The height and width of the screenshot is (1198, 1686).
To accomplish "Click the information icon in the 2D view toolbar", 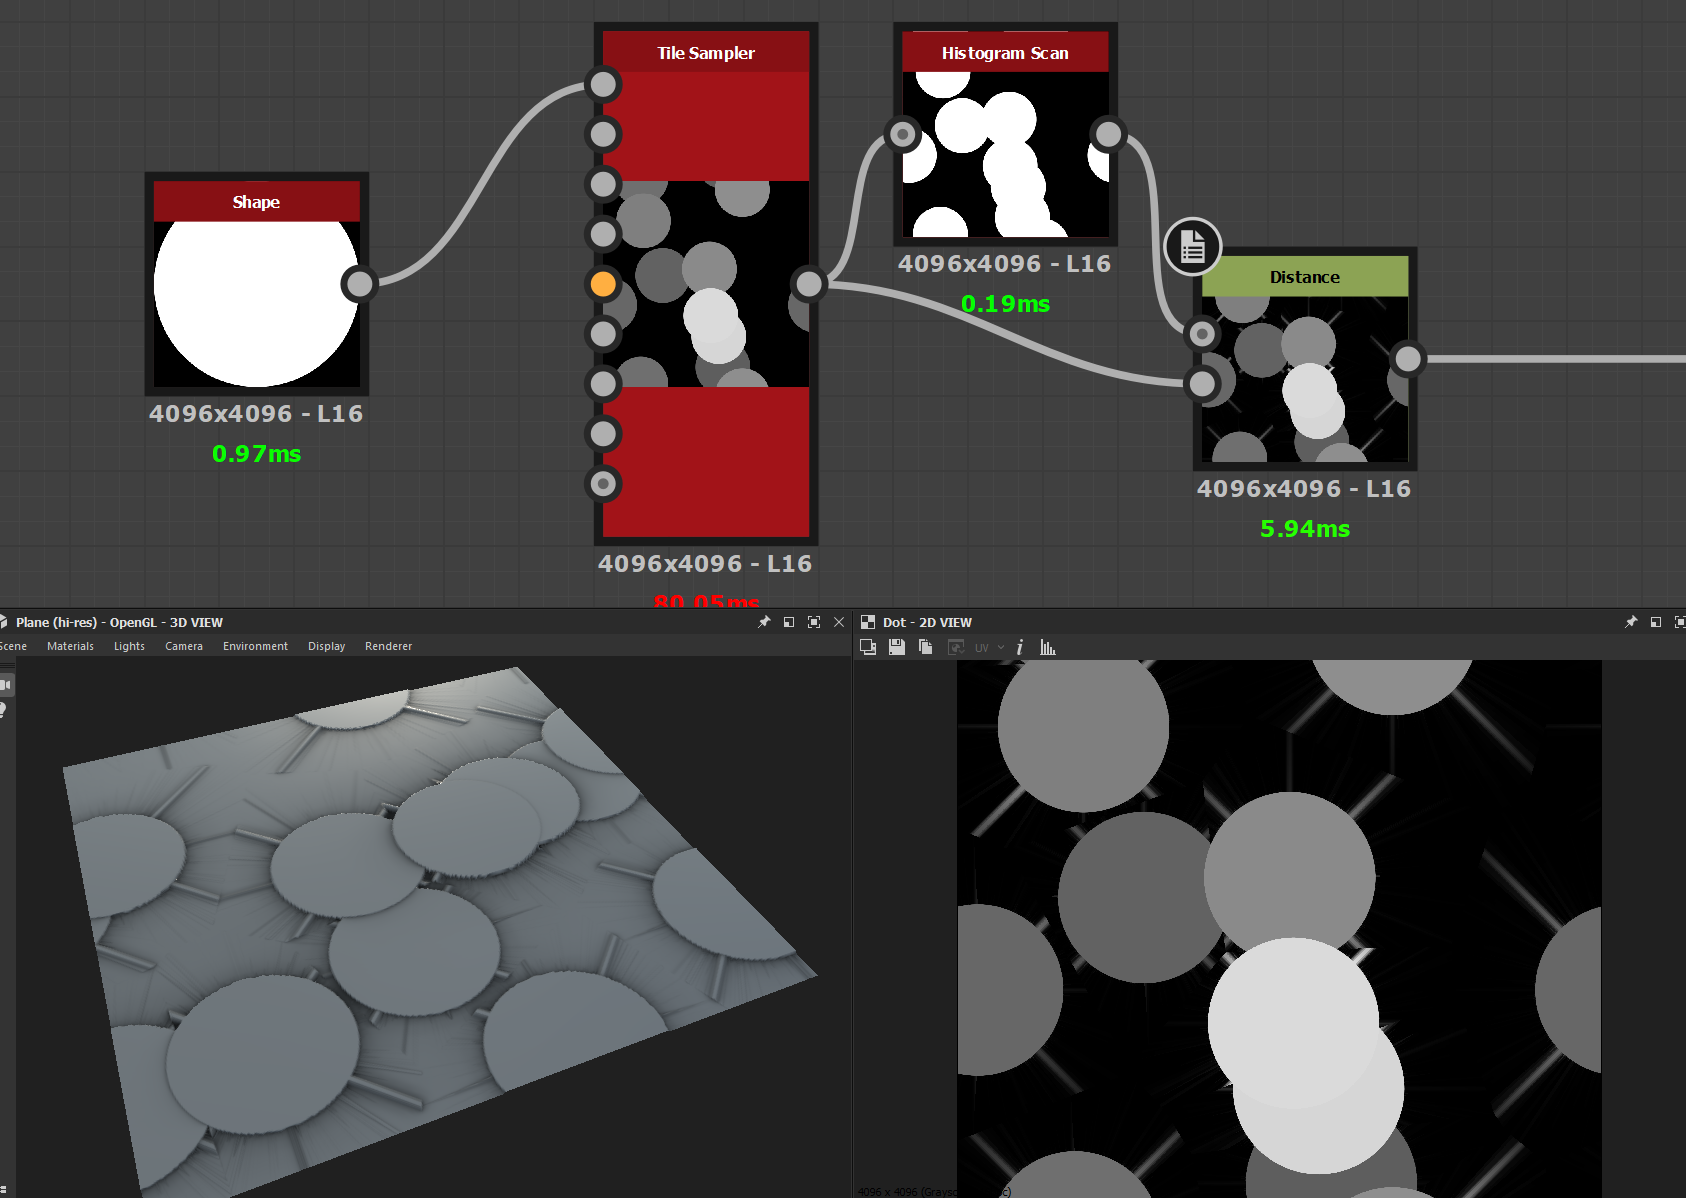I will [1019, 647].
